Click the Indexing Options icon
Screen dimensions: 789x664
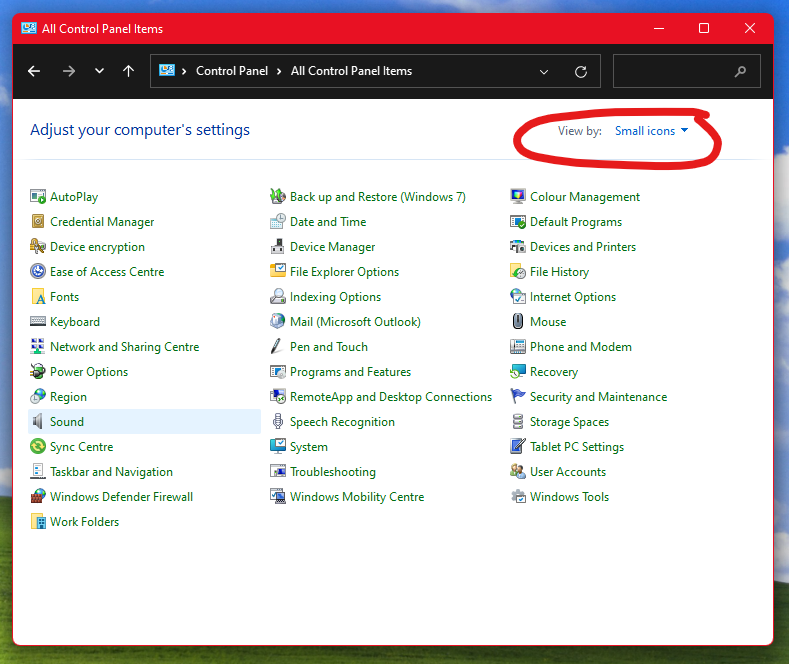(x=278, y=296)
